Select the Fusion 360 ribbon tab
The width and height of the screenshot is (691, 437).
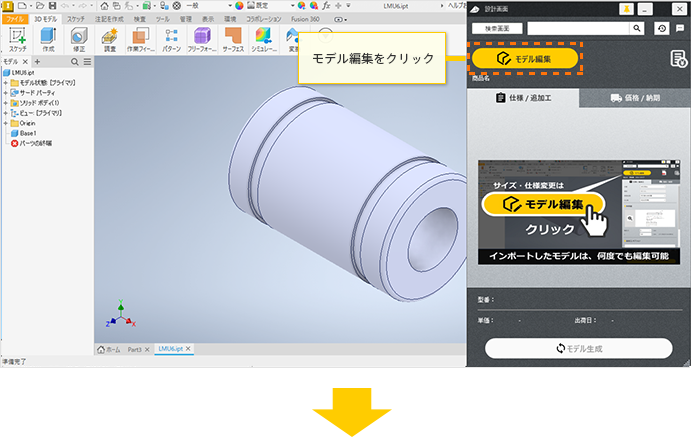(305, 19)
